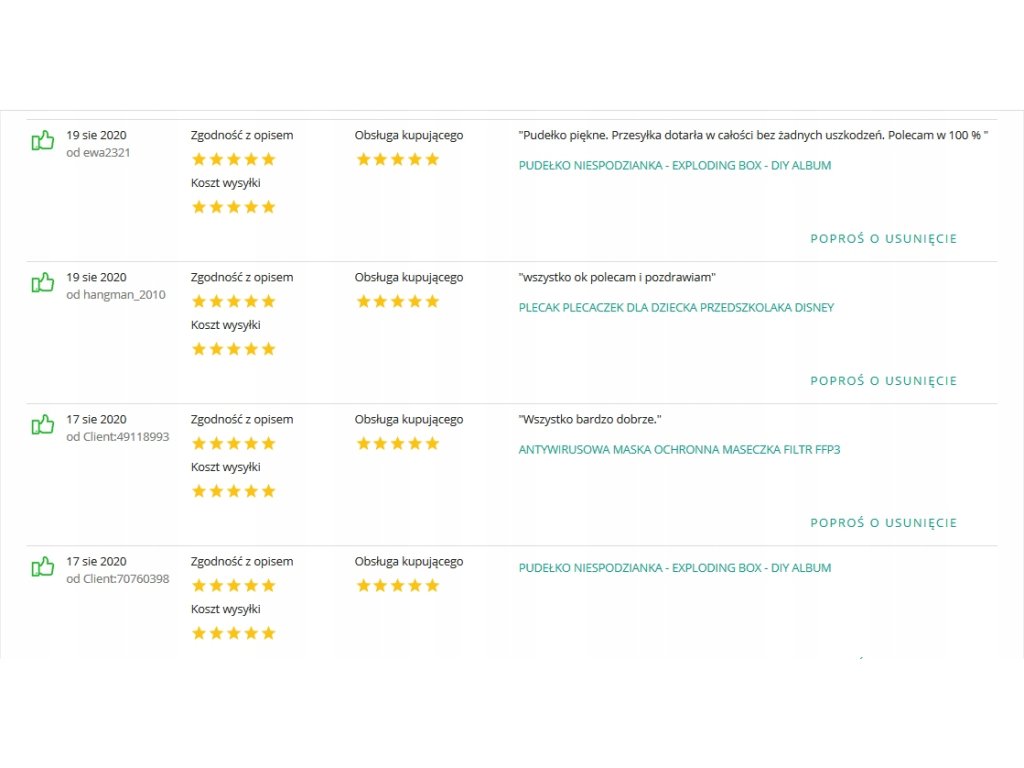This screenshot has width=1024, height=768.
Task: Click the "Wszystko bardzo dobrze." comment text
Action: point(590,420)
